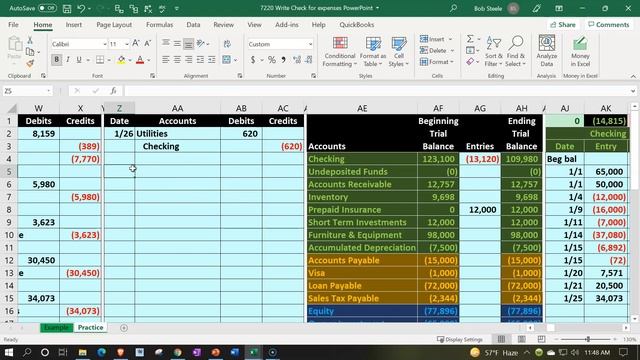Click the Comments button
Viewport: 640px width, 360px height.
point(608,25)
